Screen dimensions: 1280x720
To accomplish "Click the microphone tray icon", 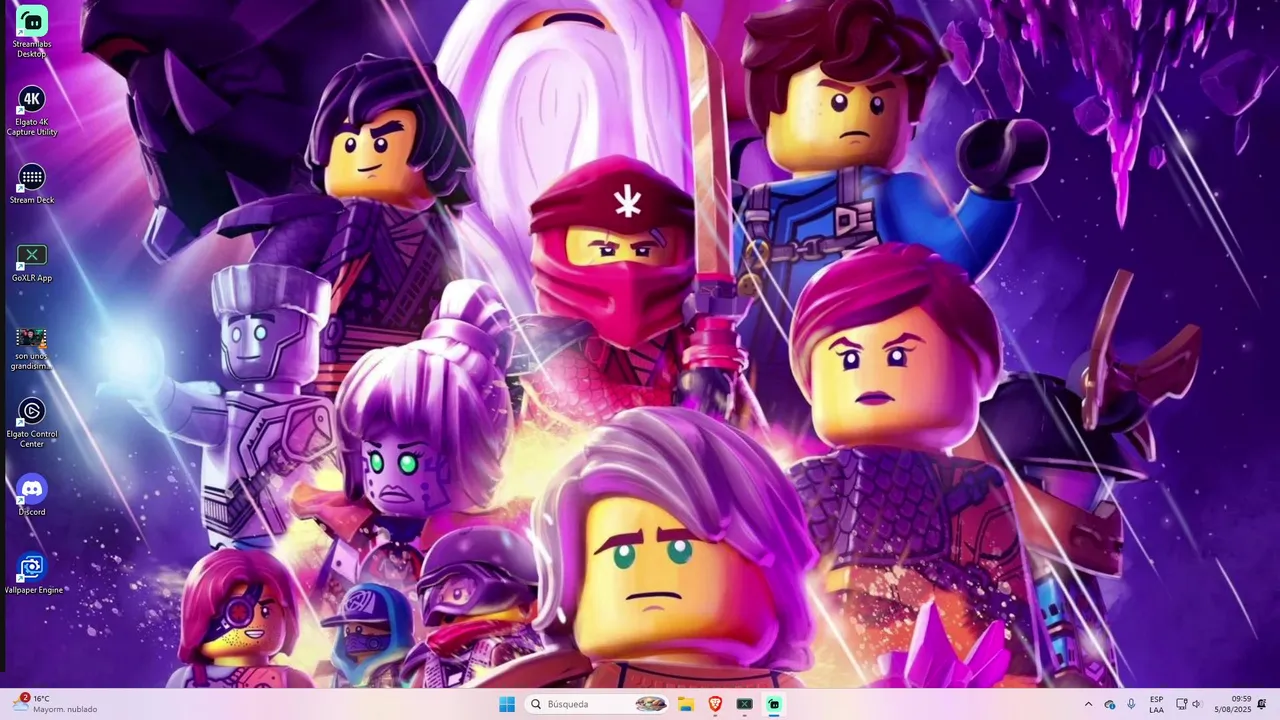I will 1131,704.
